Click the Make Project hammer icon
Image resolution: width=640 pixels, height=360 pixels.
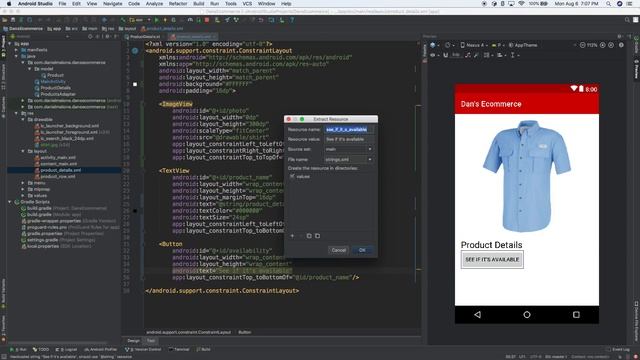123,20
